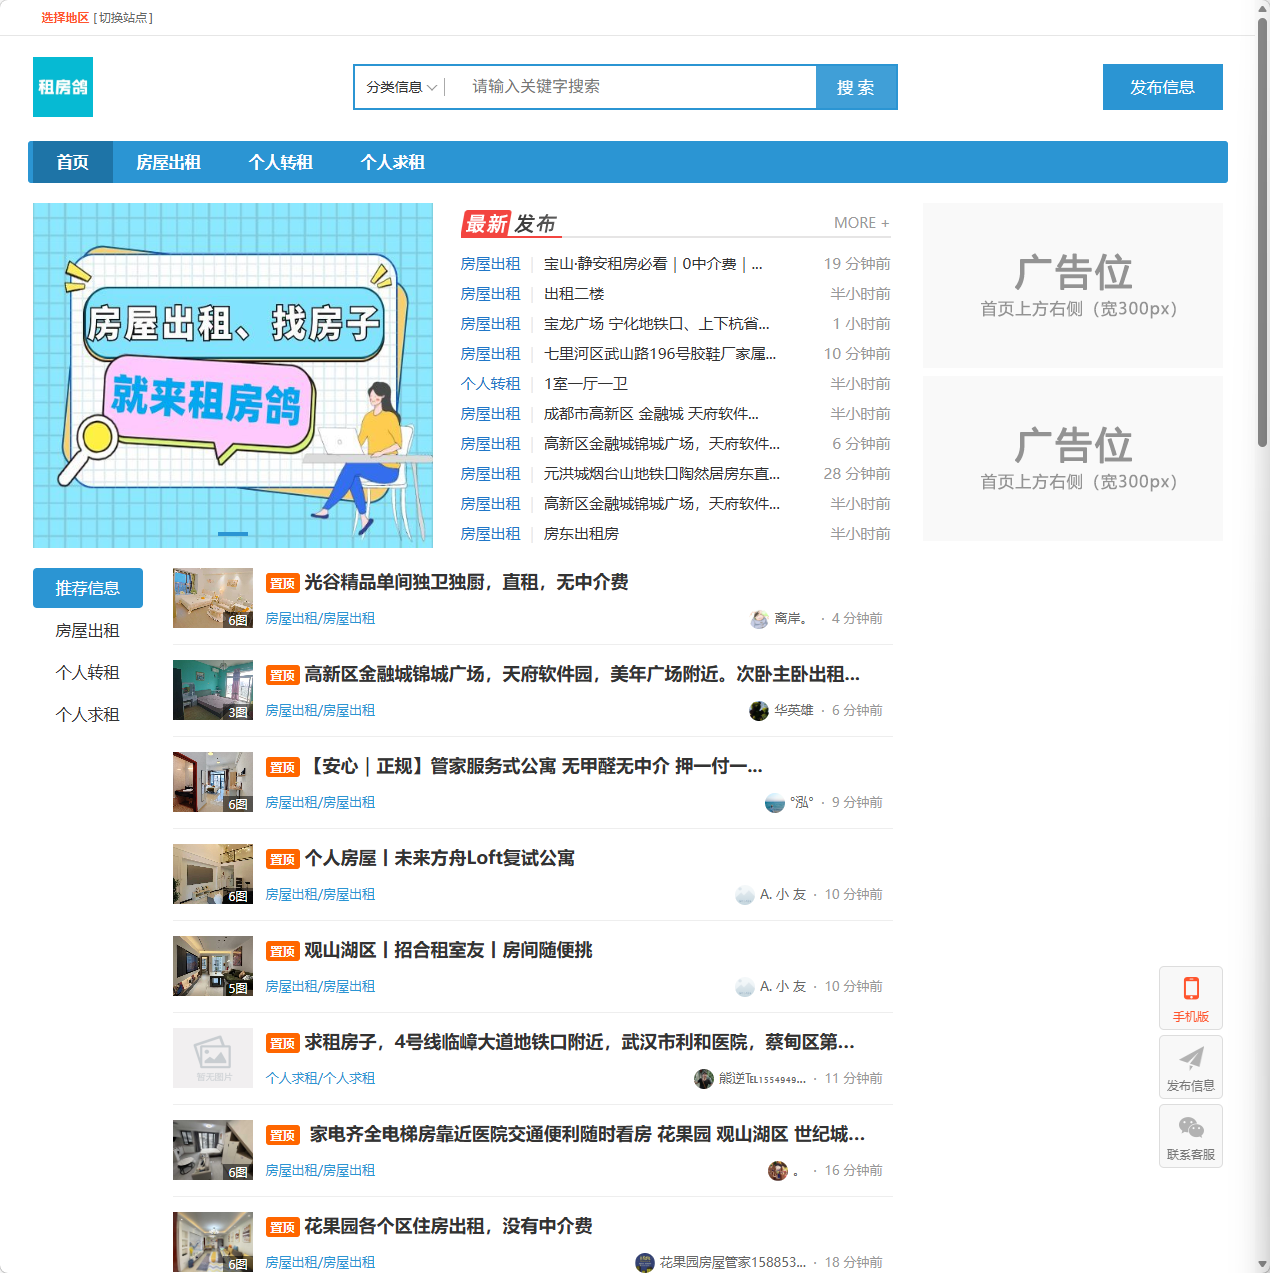Select 个人转租 in the navigation bar
The image size is (1270, 1273).
pos(280,162)
